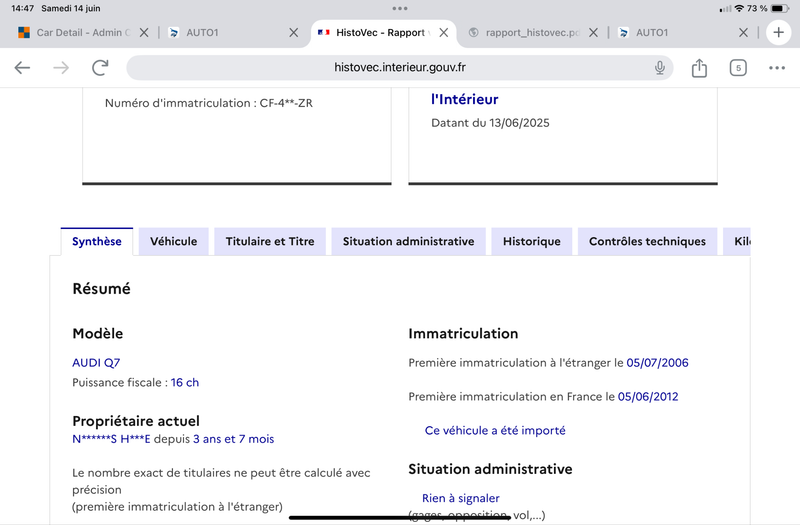This screenshot has width=800, height=525.
Task: Switch to the last AUTO1 browser tab
Action: click(652, 33)
